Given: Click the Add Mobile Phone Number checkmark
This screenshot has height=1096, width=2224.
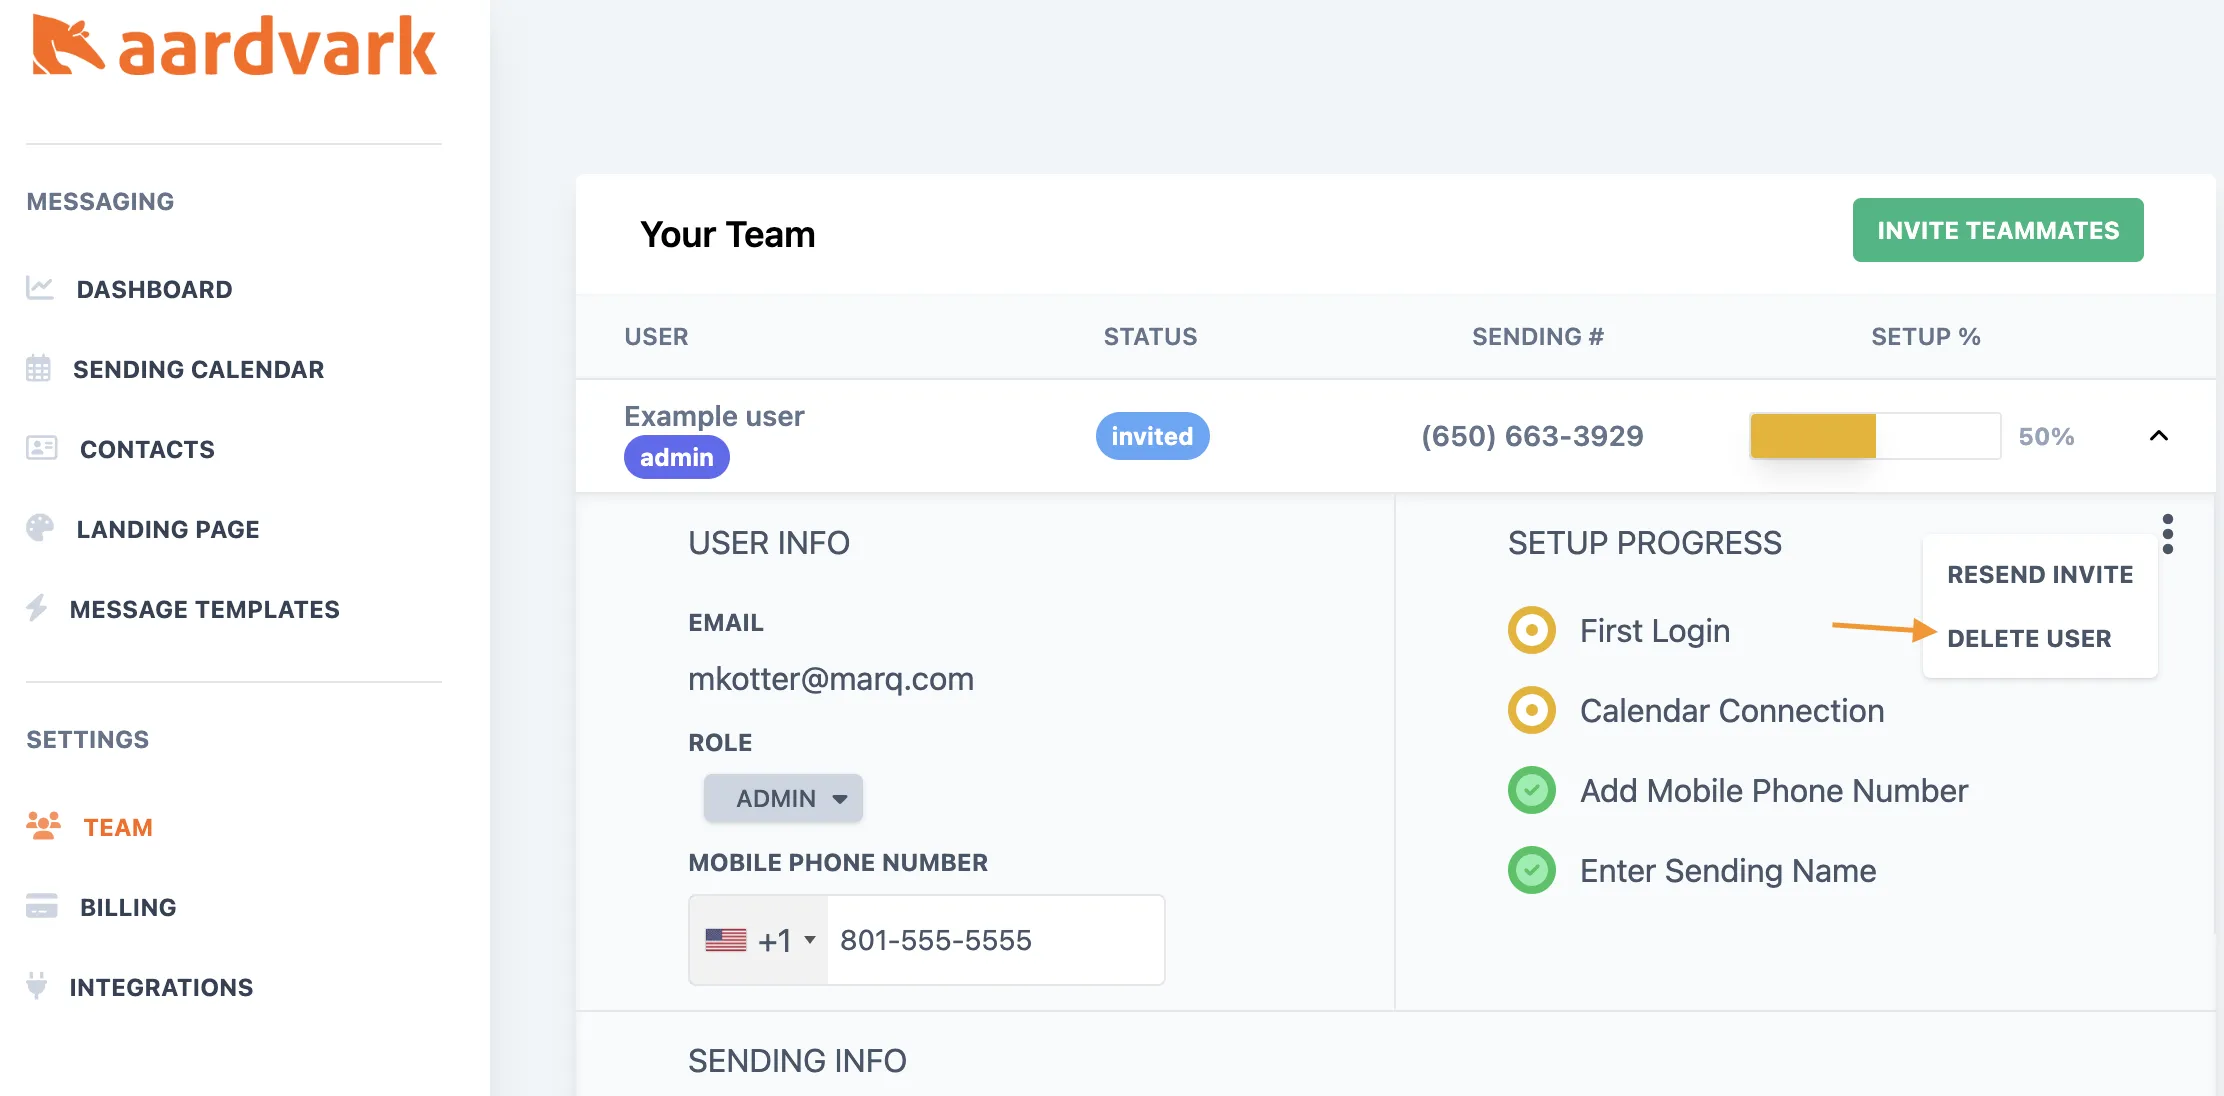Looking at the screenshot, I should [x=1531, y=791].
